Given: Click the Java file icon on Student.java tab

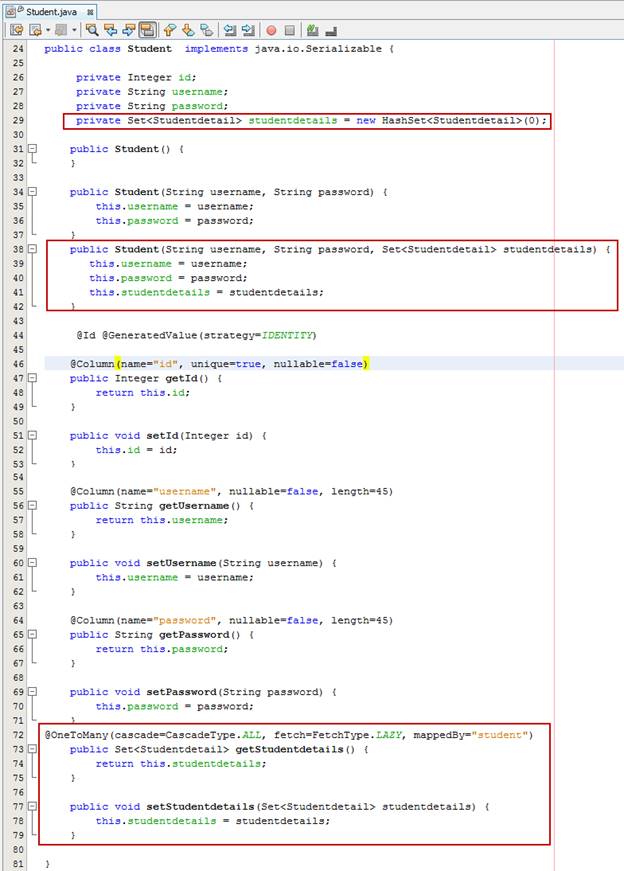Looking at the screenshot, I should [x=12, y=12].
